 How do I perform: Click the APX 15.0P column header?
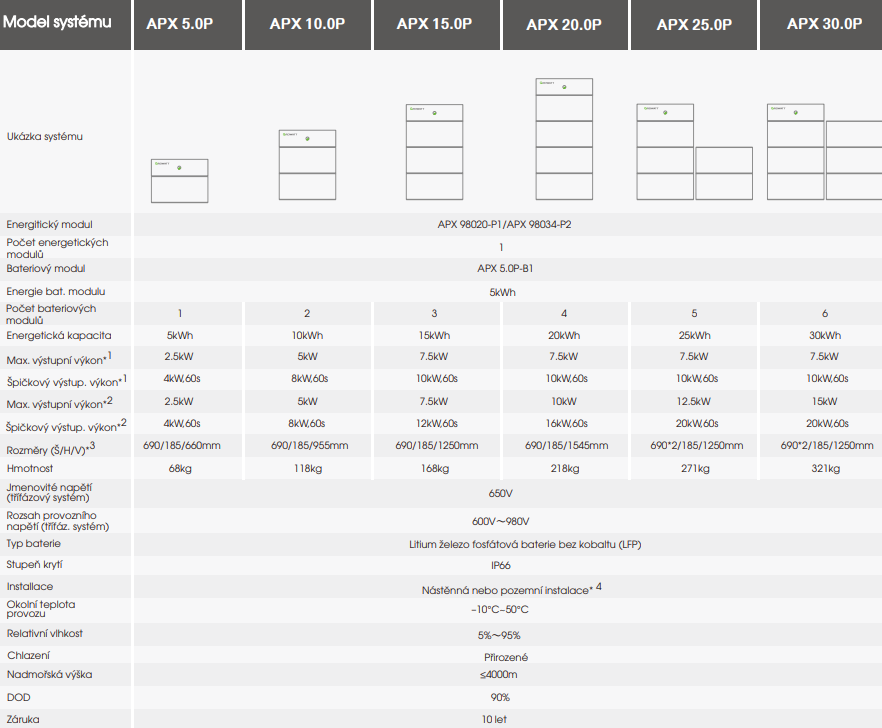point(436,25)
